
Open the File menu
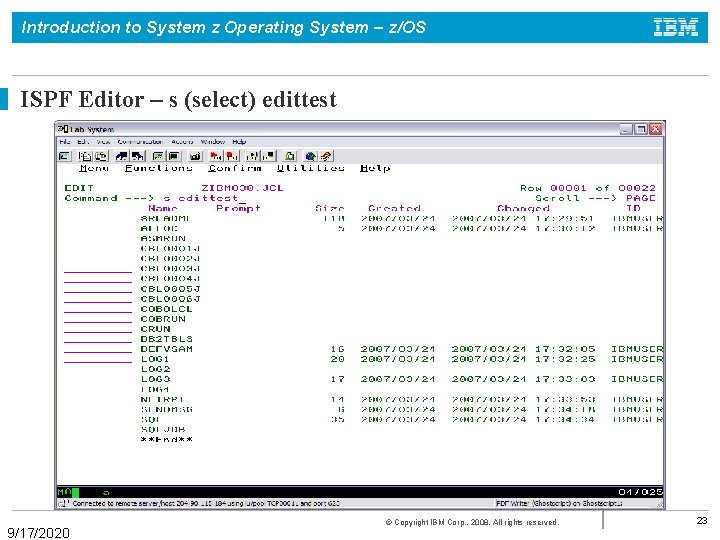coord(65,142)
